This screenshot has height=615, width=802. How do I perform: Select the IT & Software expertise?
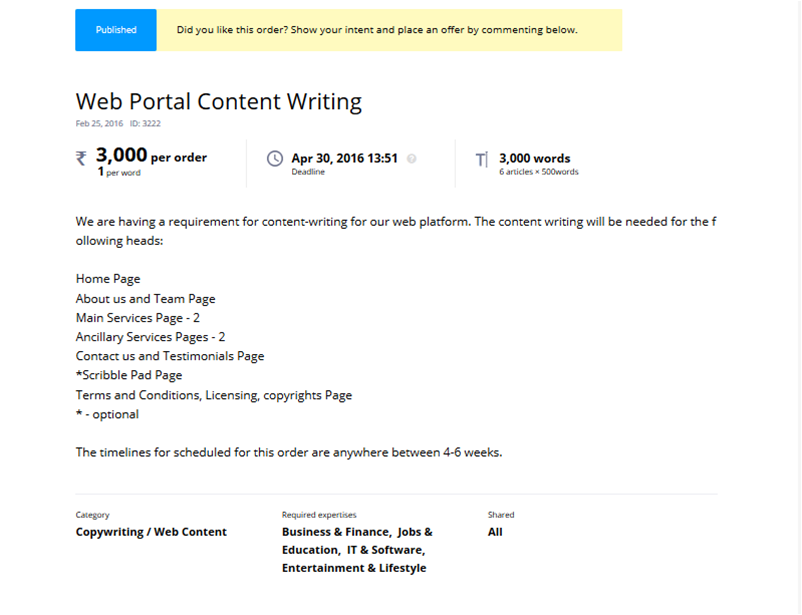385,550
